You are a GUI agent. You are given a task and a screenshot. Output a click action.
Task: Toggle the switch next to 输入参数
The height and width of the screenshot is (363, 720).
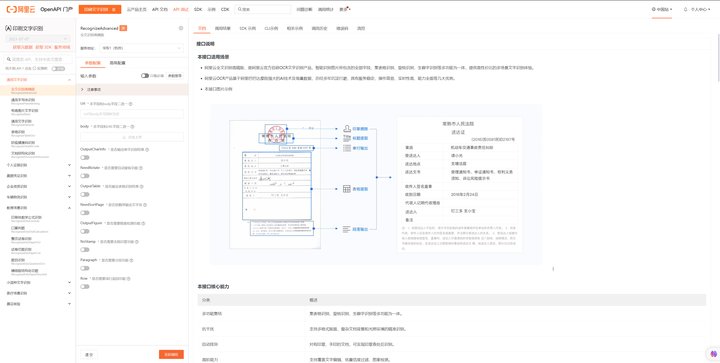coord(145,76)
